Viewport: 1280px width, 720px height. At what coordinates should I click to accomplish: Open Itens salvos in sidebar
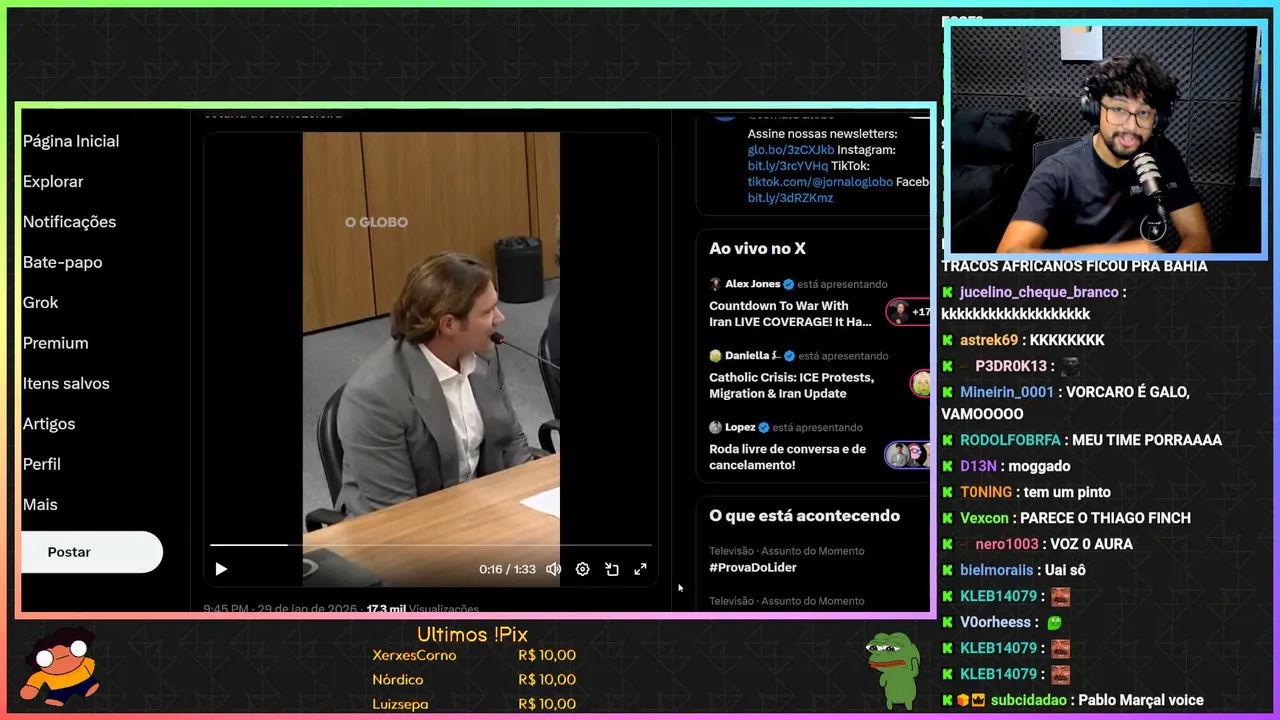[66, 383]
